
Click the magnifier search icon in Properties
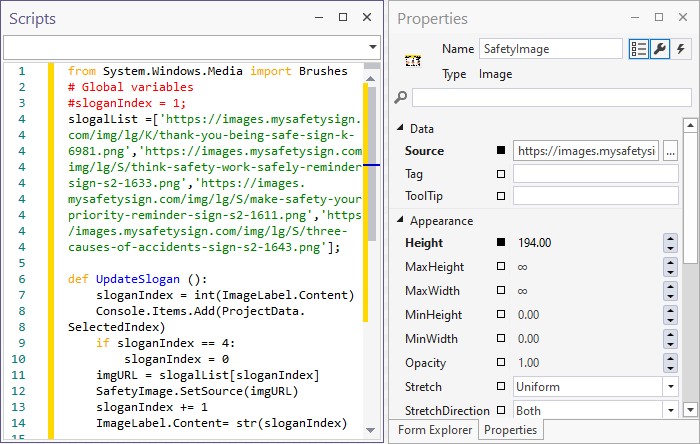(x=401, y=97)
